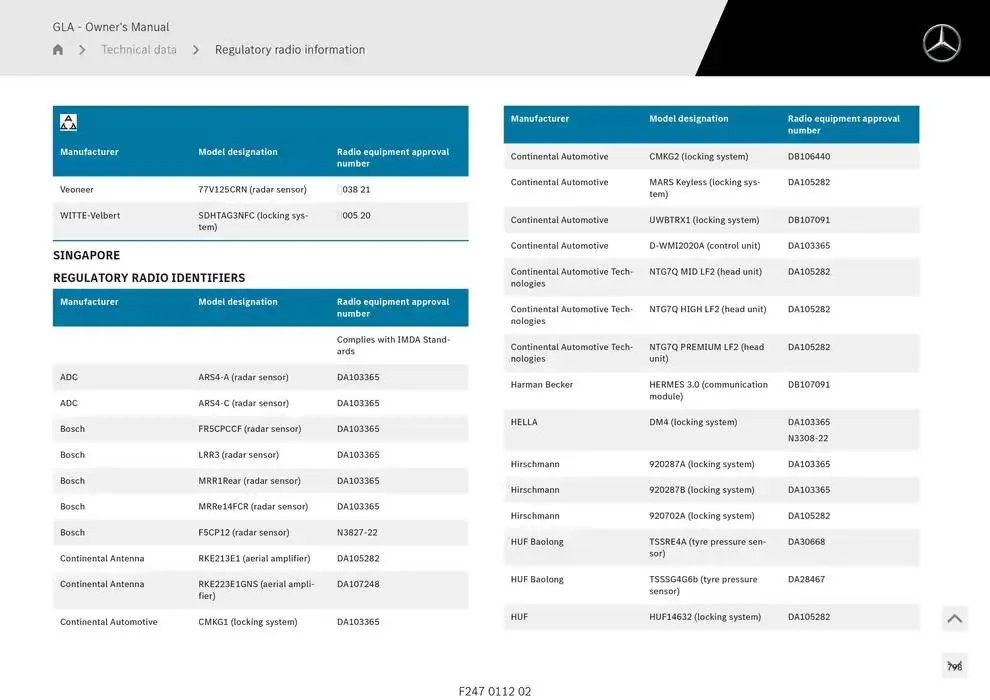
Task: Go to the manual home icon
Action: point(58,50)
